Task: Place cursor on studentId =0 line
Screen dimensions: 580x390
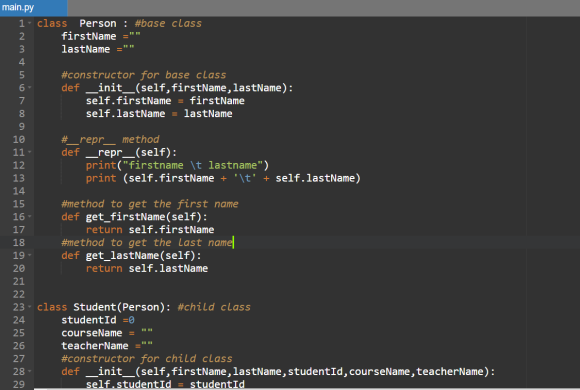Action: click(98, 320)
